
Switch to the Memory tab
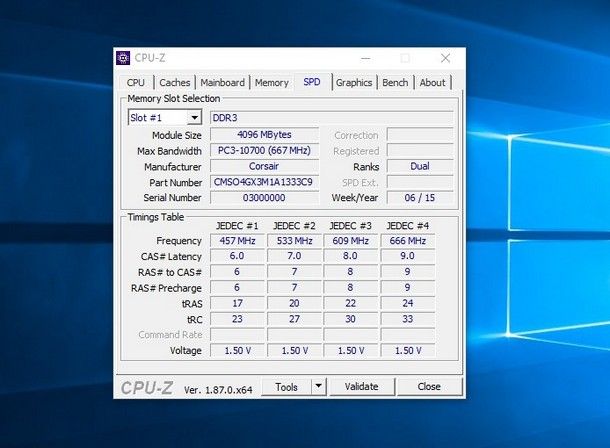(x=272, y=83)
